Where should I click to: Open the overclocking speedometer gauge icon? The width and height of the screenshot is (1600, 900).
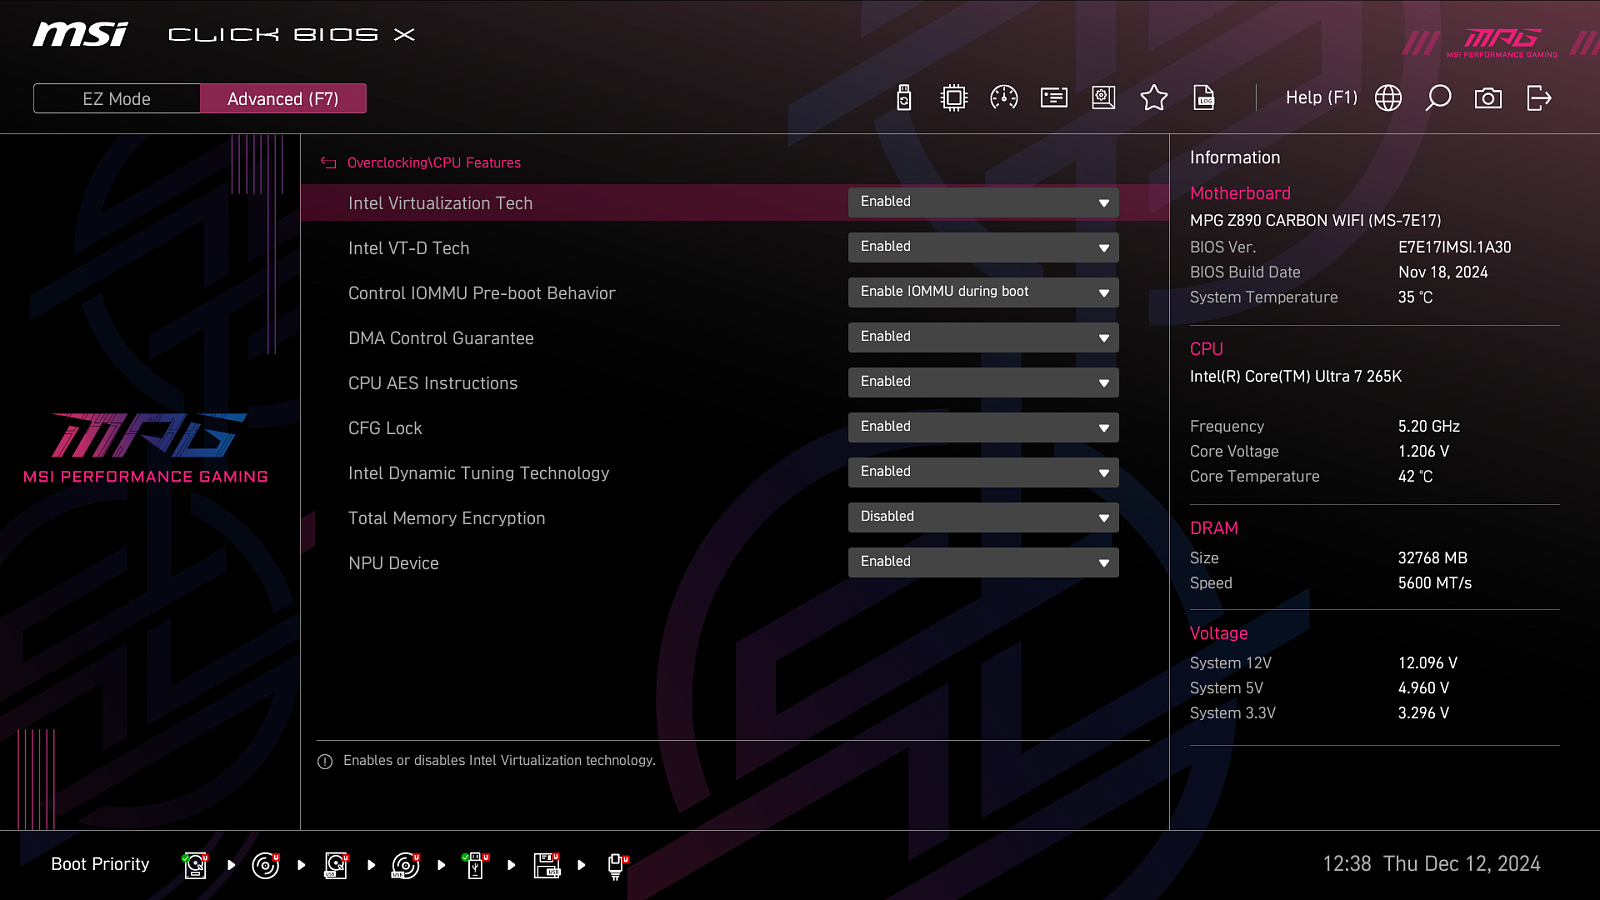click(1004, 98)
